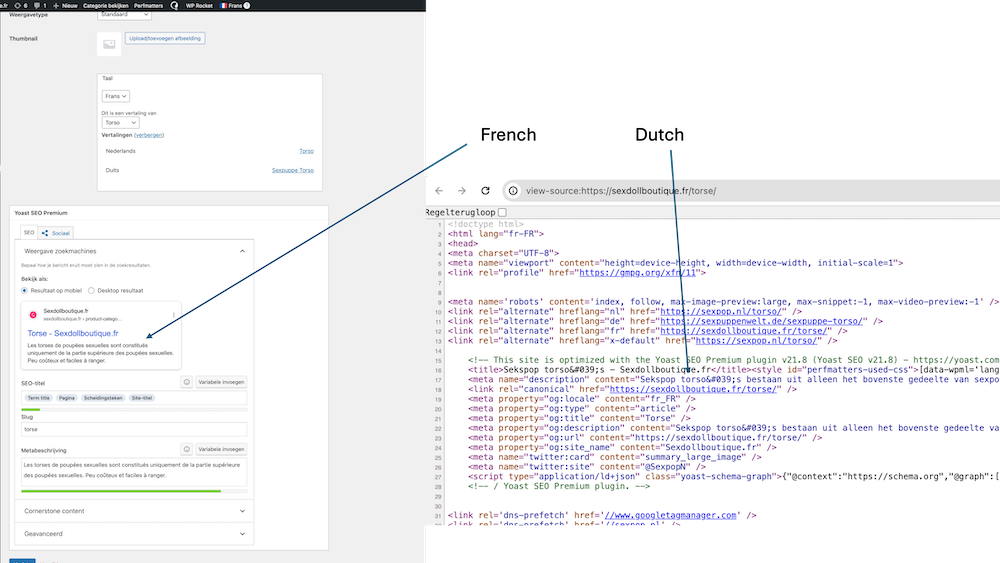Click the verbergen link
This screenshot has height=563, width=1000.
(149, 135)
